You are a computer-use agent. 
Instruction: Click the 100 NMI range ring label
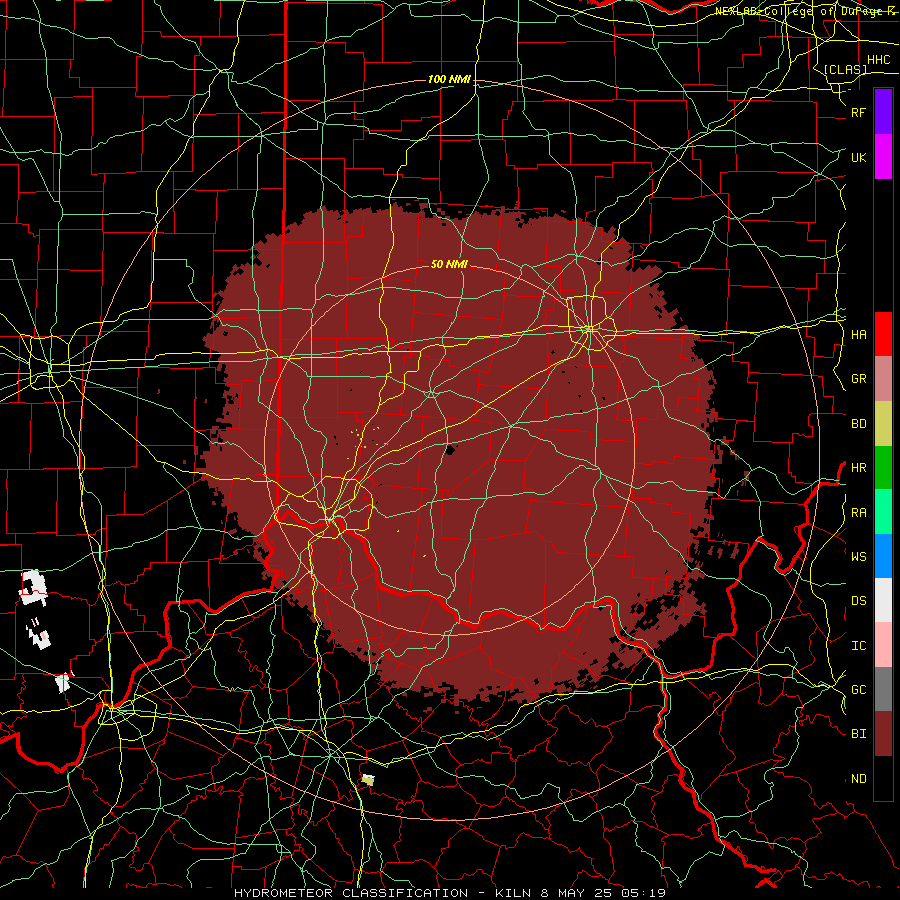pyautogui.click(x=449, y=79)
